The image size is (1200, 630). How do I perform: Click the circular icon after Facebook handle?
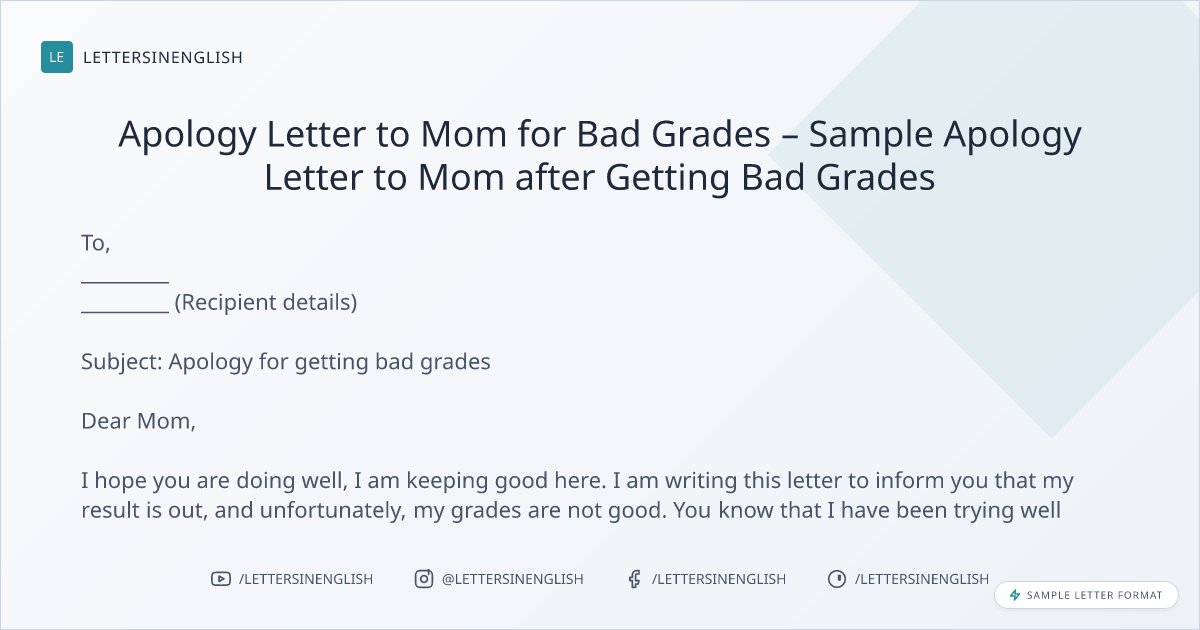pos(837,579)
